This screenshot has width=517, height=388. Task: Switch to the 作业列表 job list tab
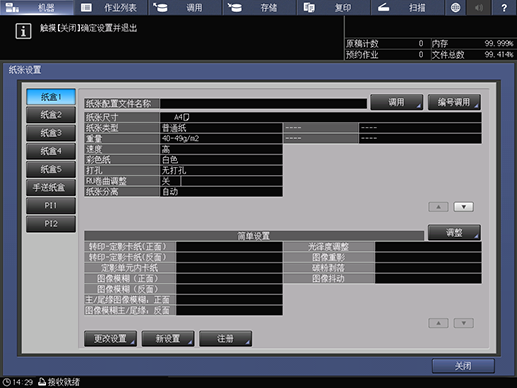(111, 7)
